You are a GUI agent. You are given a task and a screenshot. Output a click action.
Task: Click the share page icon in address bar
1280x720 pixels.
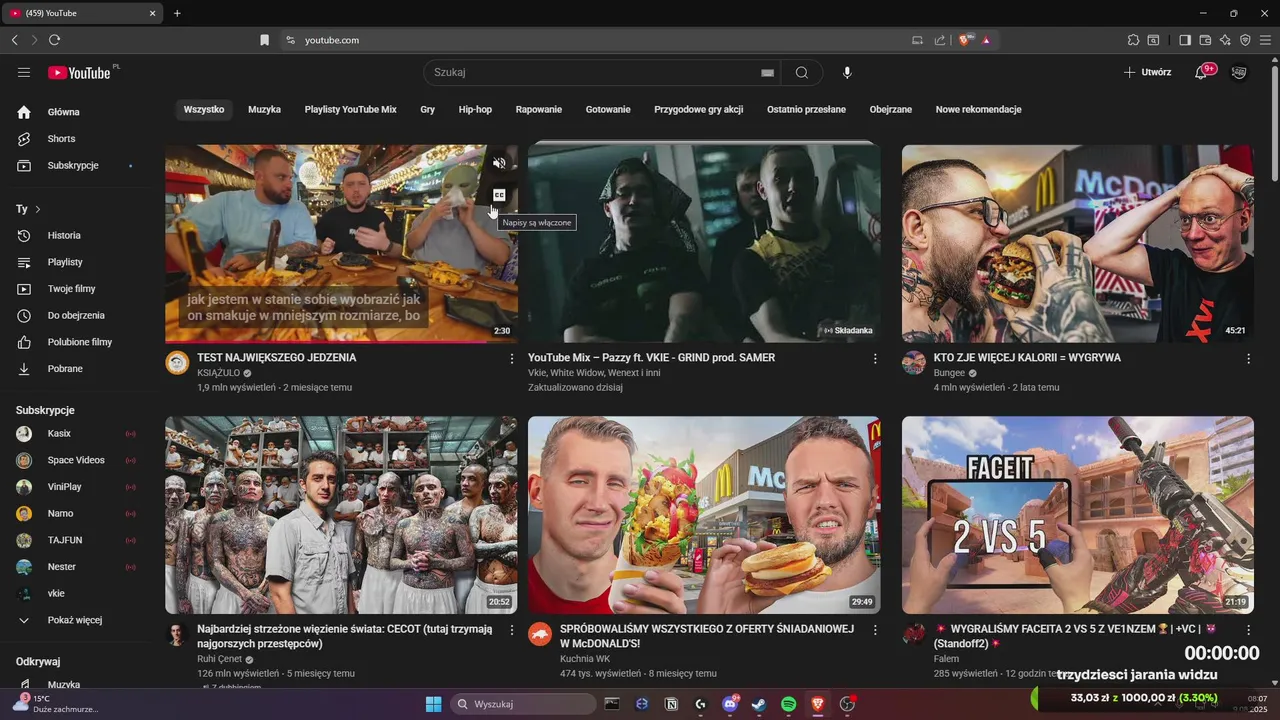click(x=939, y=40)
